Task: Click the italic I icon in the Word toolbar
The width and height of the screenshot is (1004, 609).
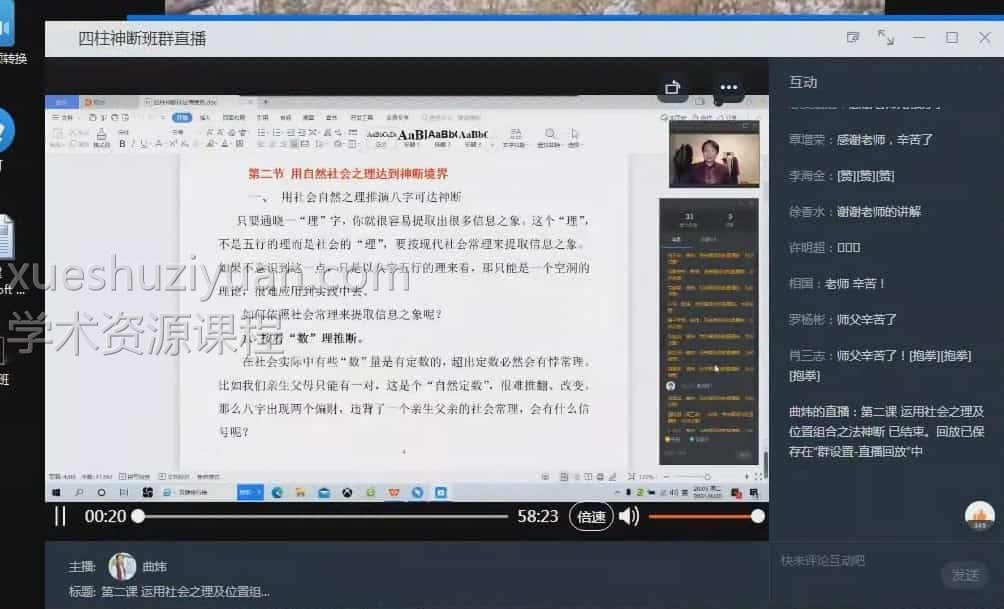Action: pyautogui.click(x=132, y=141)
